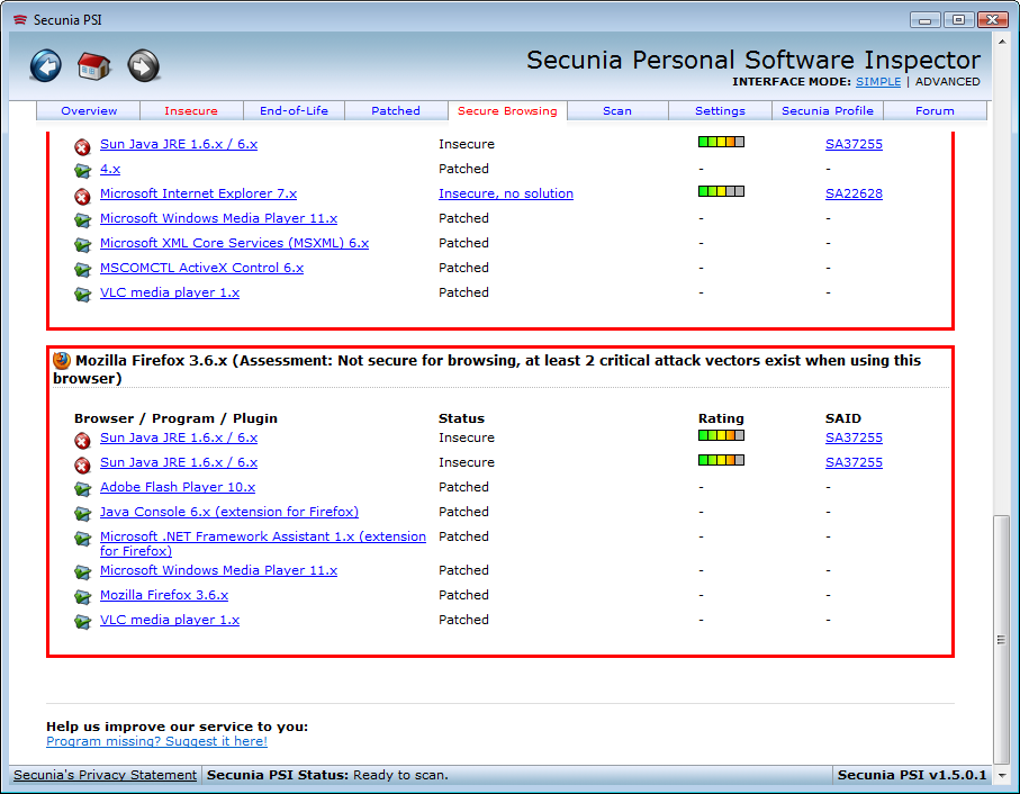The width and height of the screenshot is (1020, 794).
Task: Click patched icon beside Adobe Flash Player 10.x
Action: click(82, 489)
